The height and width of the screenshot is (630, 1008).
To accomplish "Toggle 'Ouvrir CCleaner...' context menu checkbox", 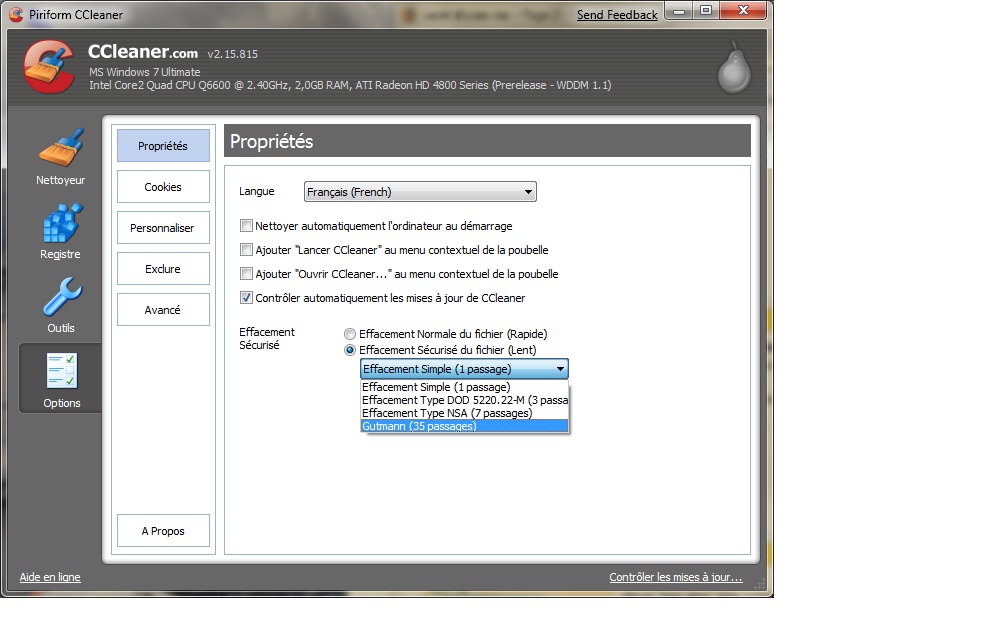I will coord(246,274).
